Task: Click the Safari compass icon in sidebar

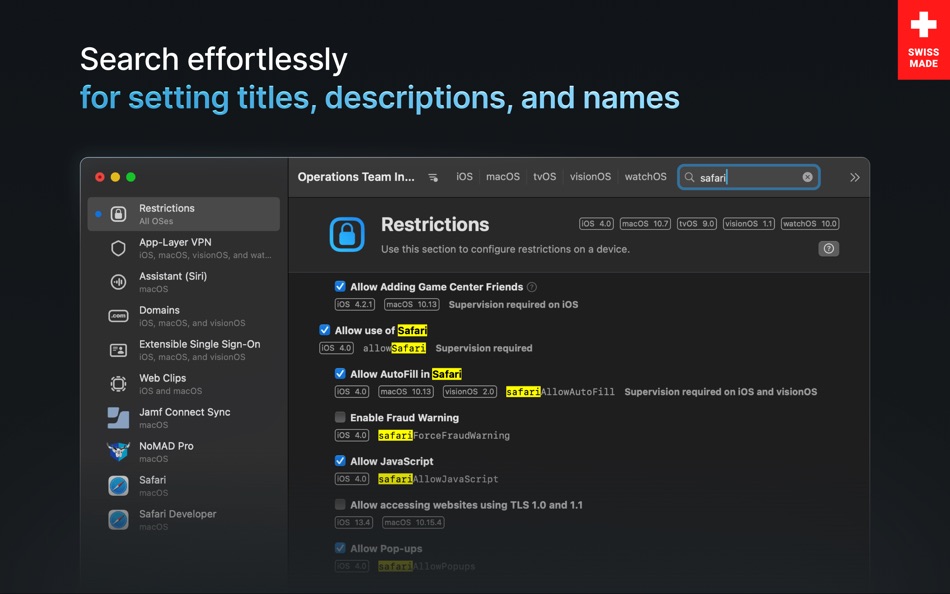Action: (x=118, y=486)
